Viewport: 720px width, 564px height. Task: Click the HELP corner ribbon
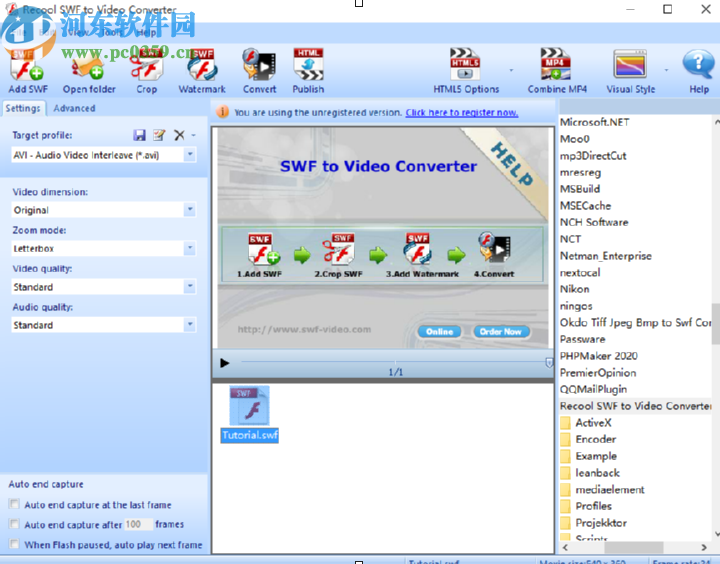pos(512,164)
